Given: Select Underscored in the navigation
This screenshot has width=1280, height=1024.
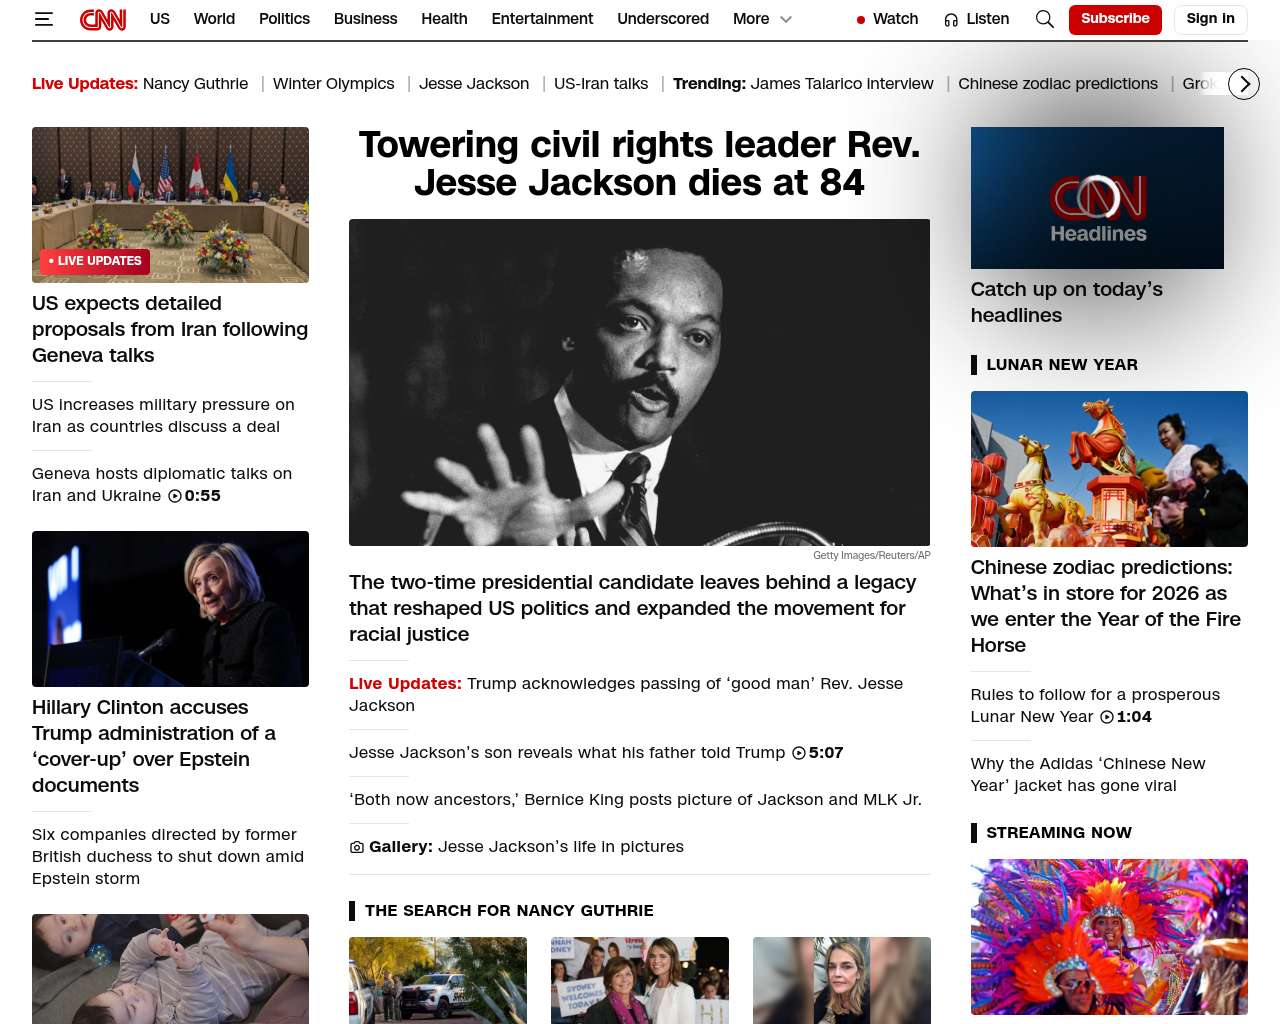Looking at the screenshot, I should pos(662,19).
